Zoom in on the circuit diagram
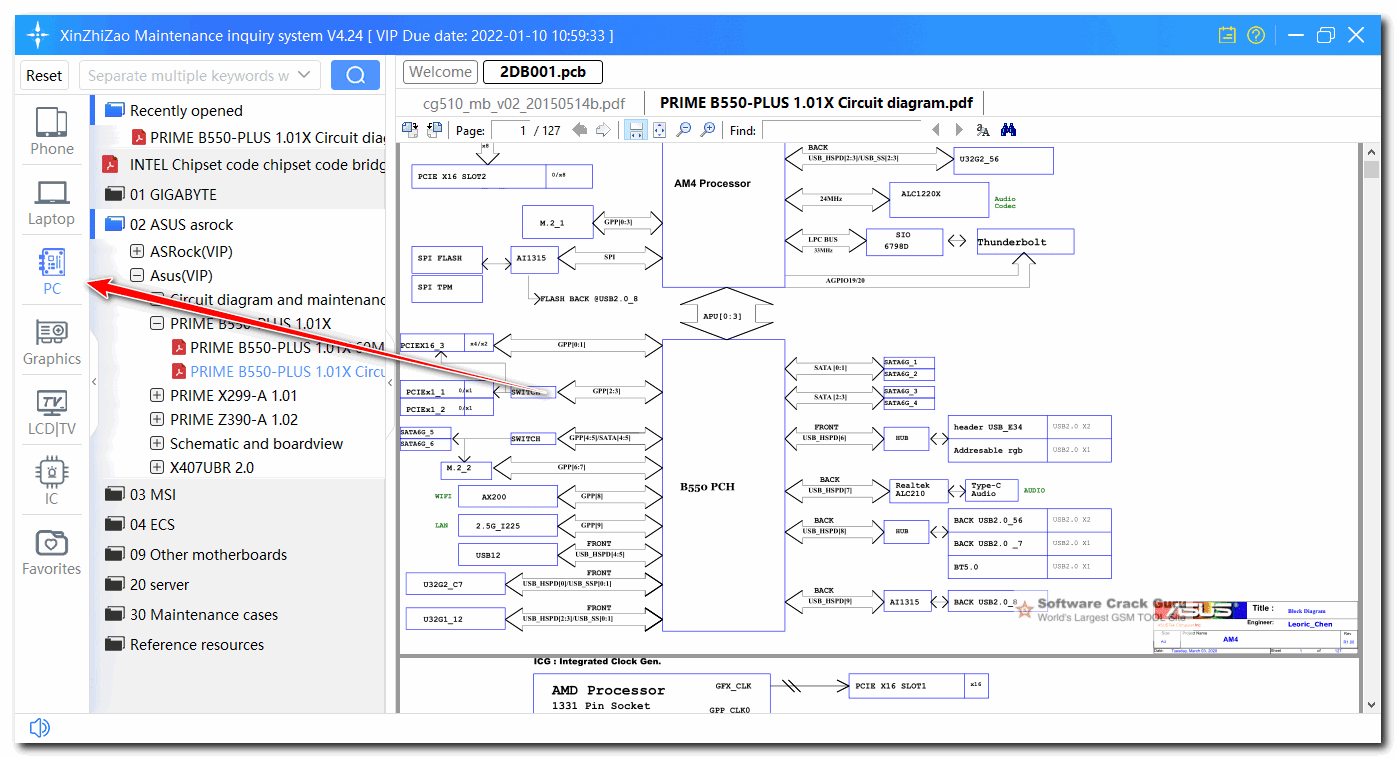1396x758 pixels. (x=708, y=129)
